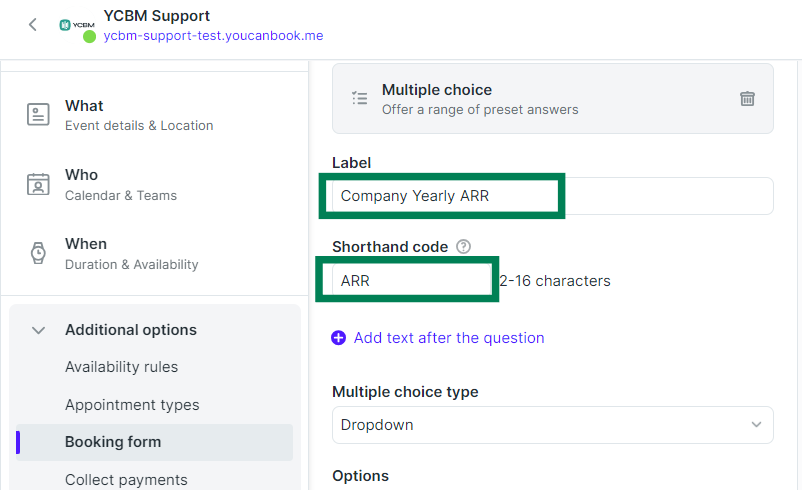
Task: Click the What section card icon
Action: click(38, 115)
